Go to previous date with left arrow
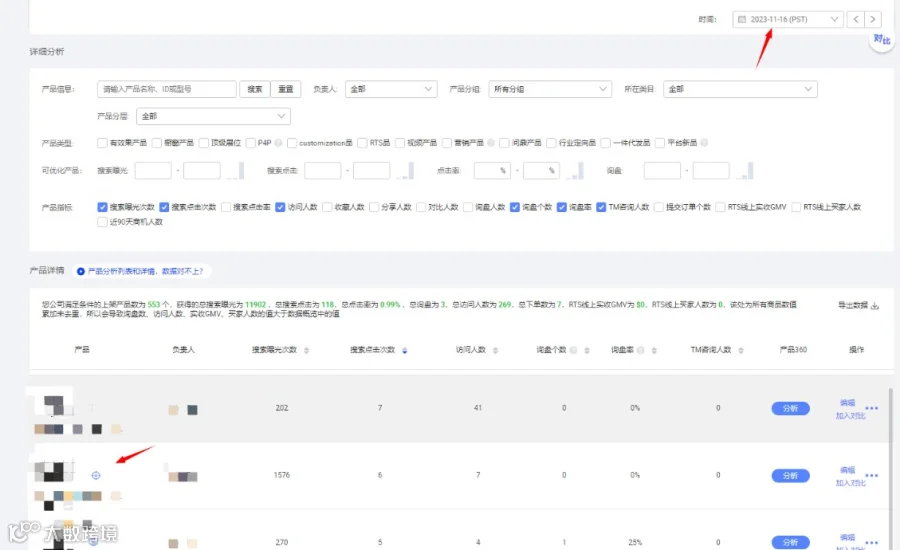This screenshot has height=550, width=900. click(x=855, y=19)
